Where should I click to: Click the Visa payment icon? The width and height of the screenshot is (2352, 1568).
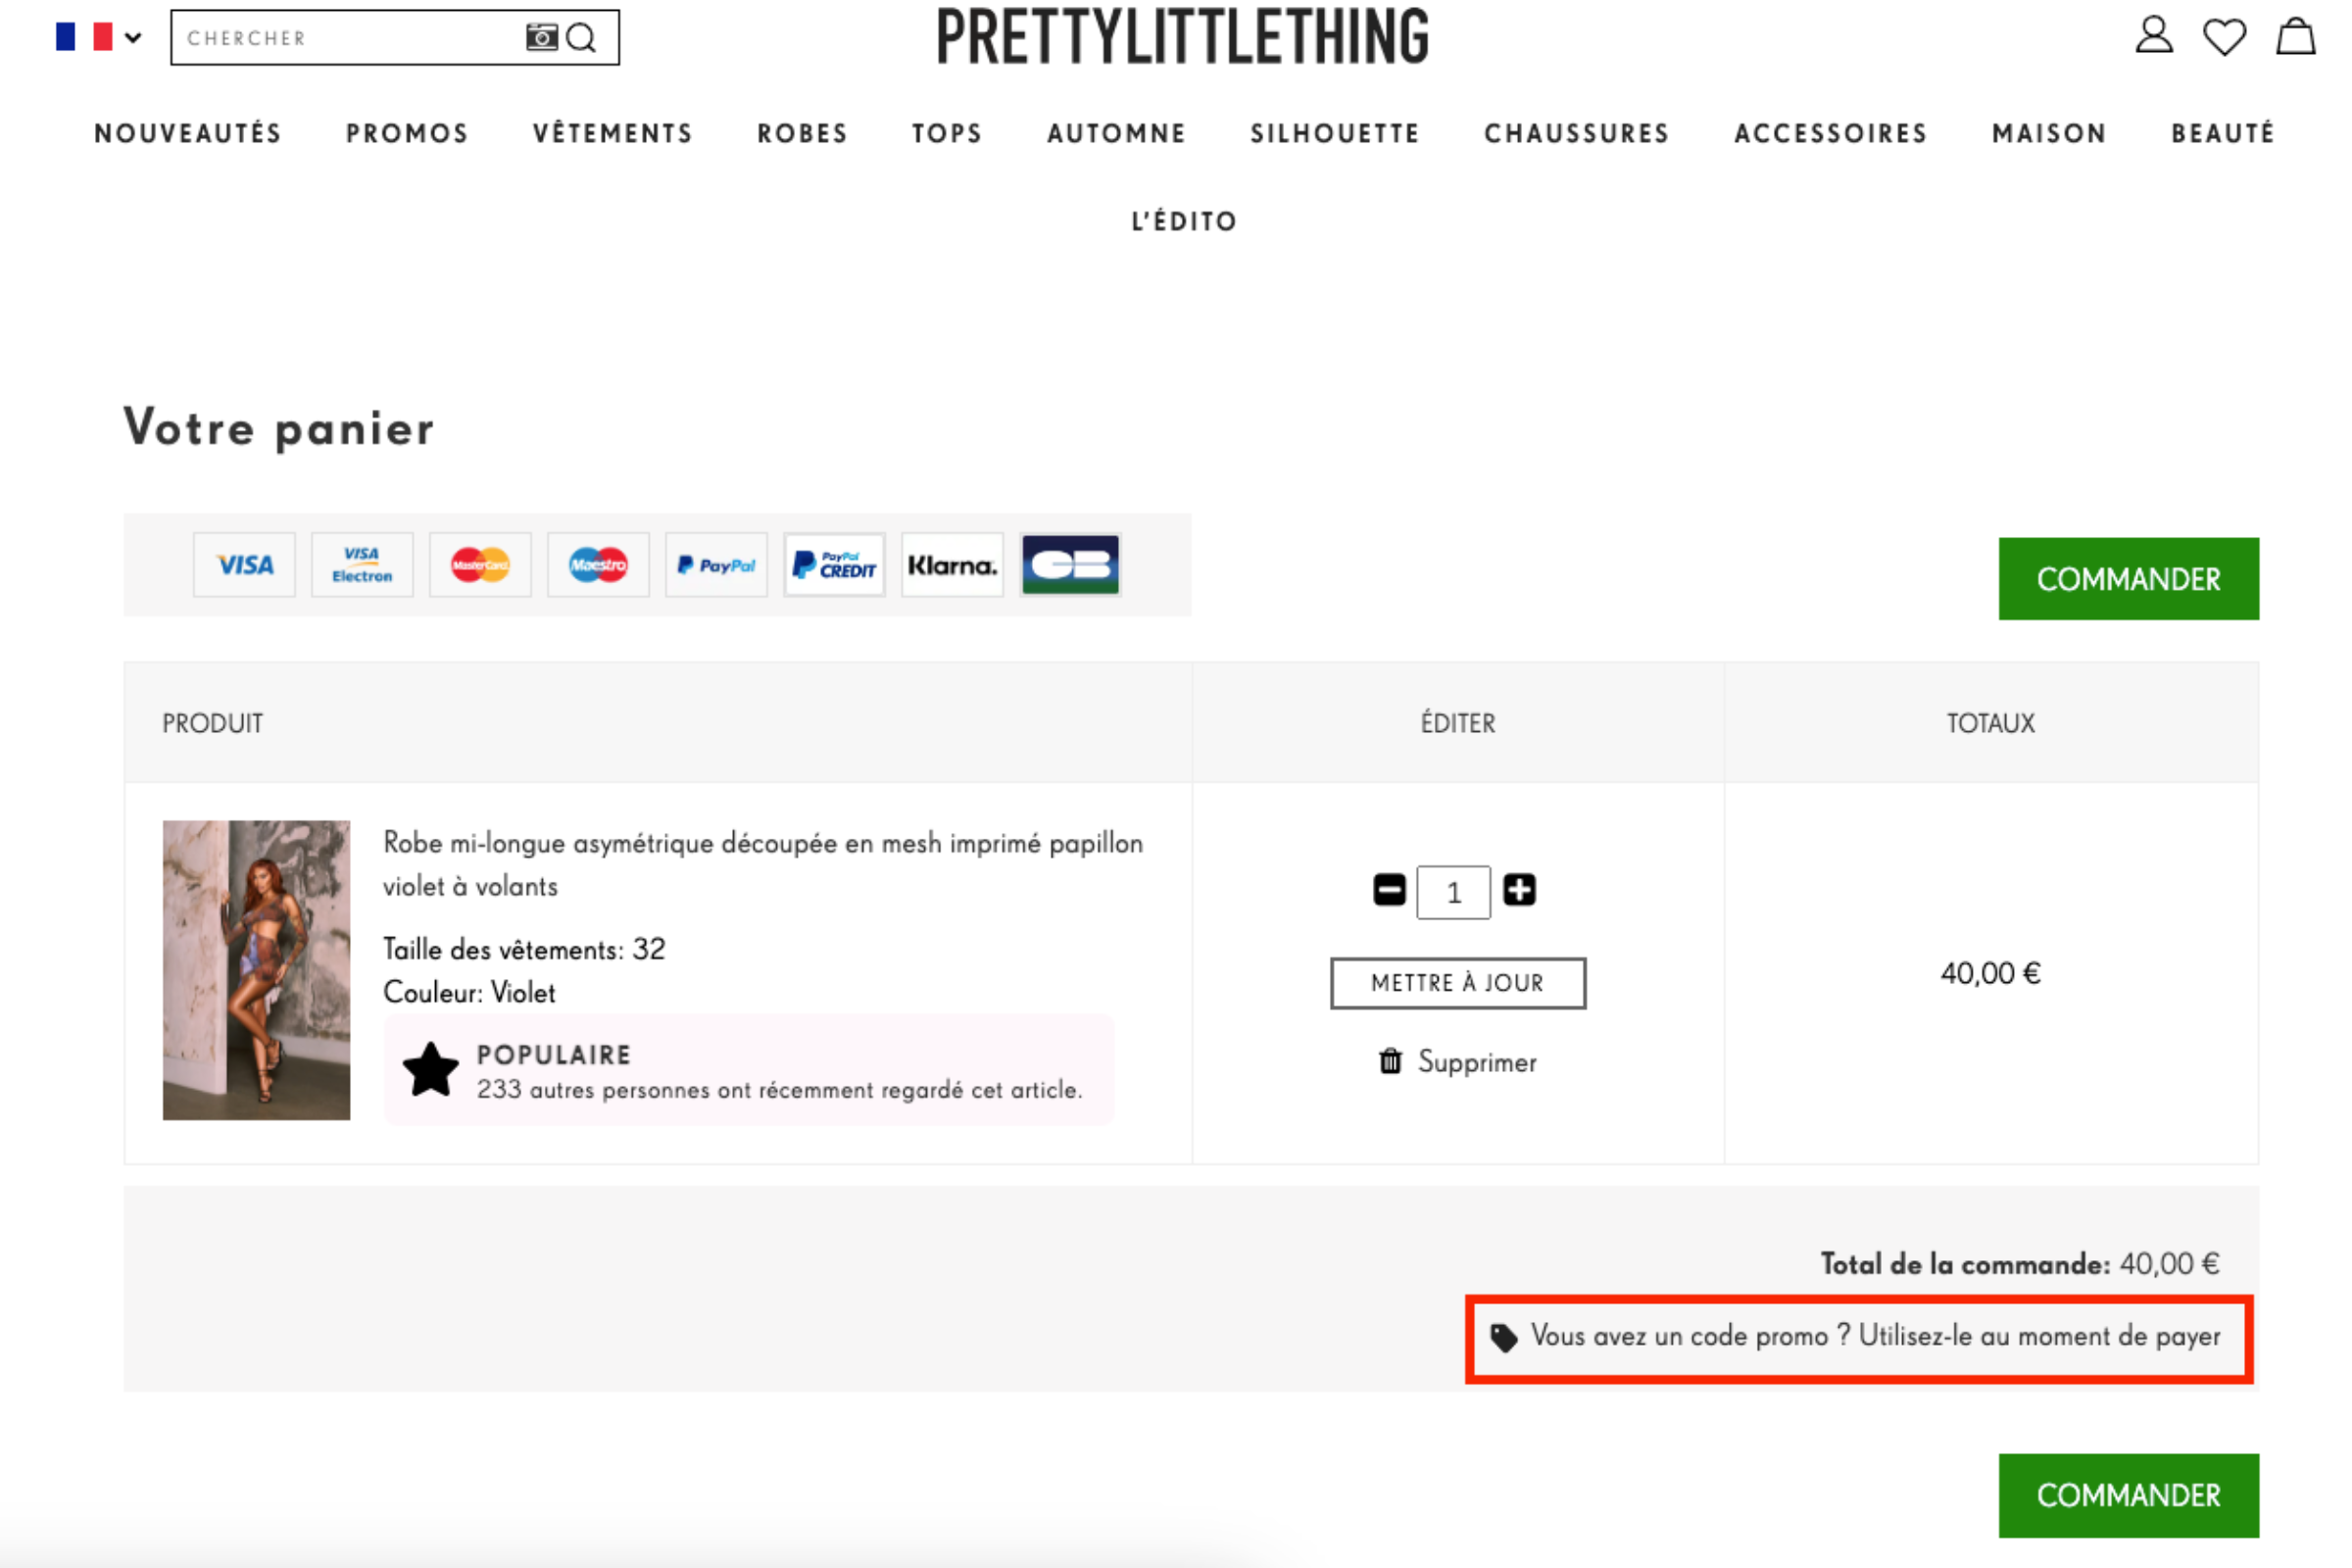(245, 563)
